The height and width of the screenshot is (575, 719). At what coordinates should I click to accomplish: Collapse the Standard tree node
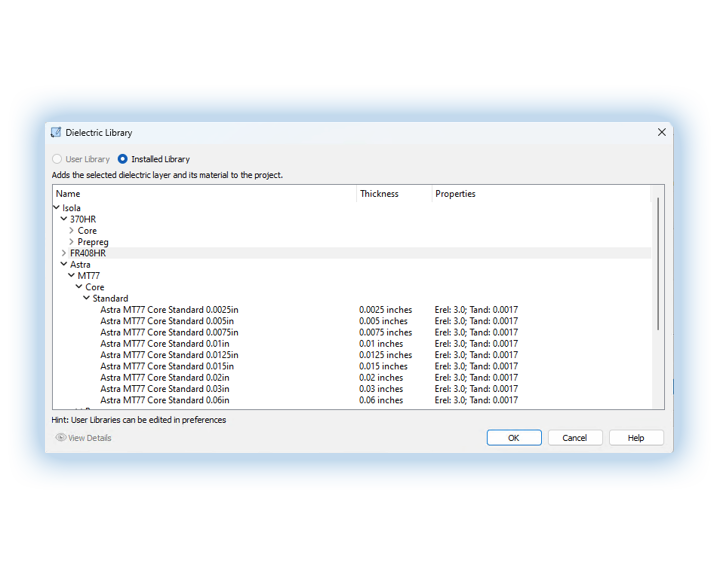click(87, 298)
